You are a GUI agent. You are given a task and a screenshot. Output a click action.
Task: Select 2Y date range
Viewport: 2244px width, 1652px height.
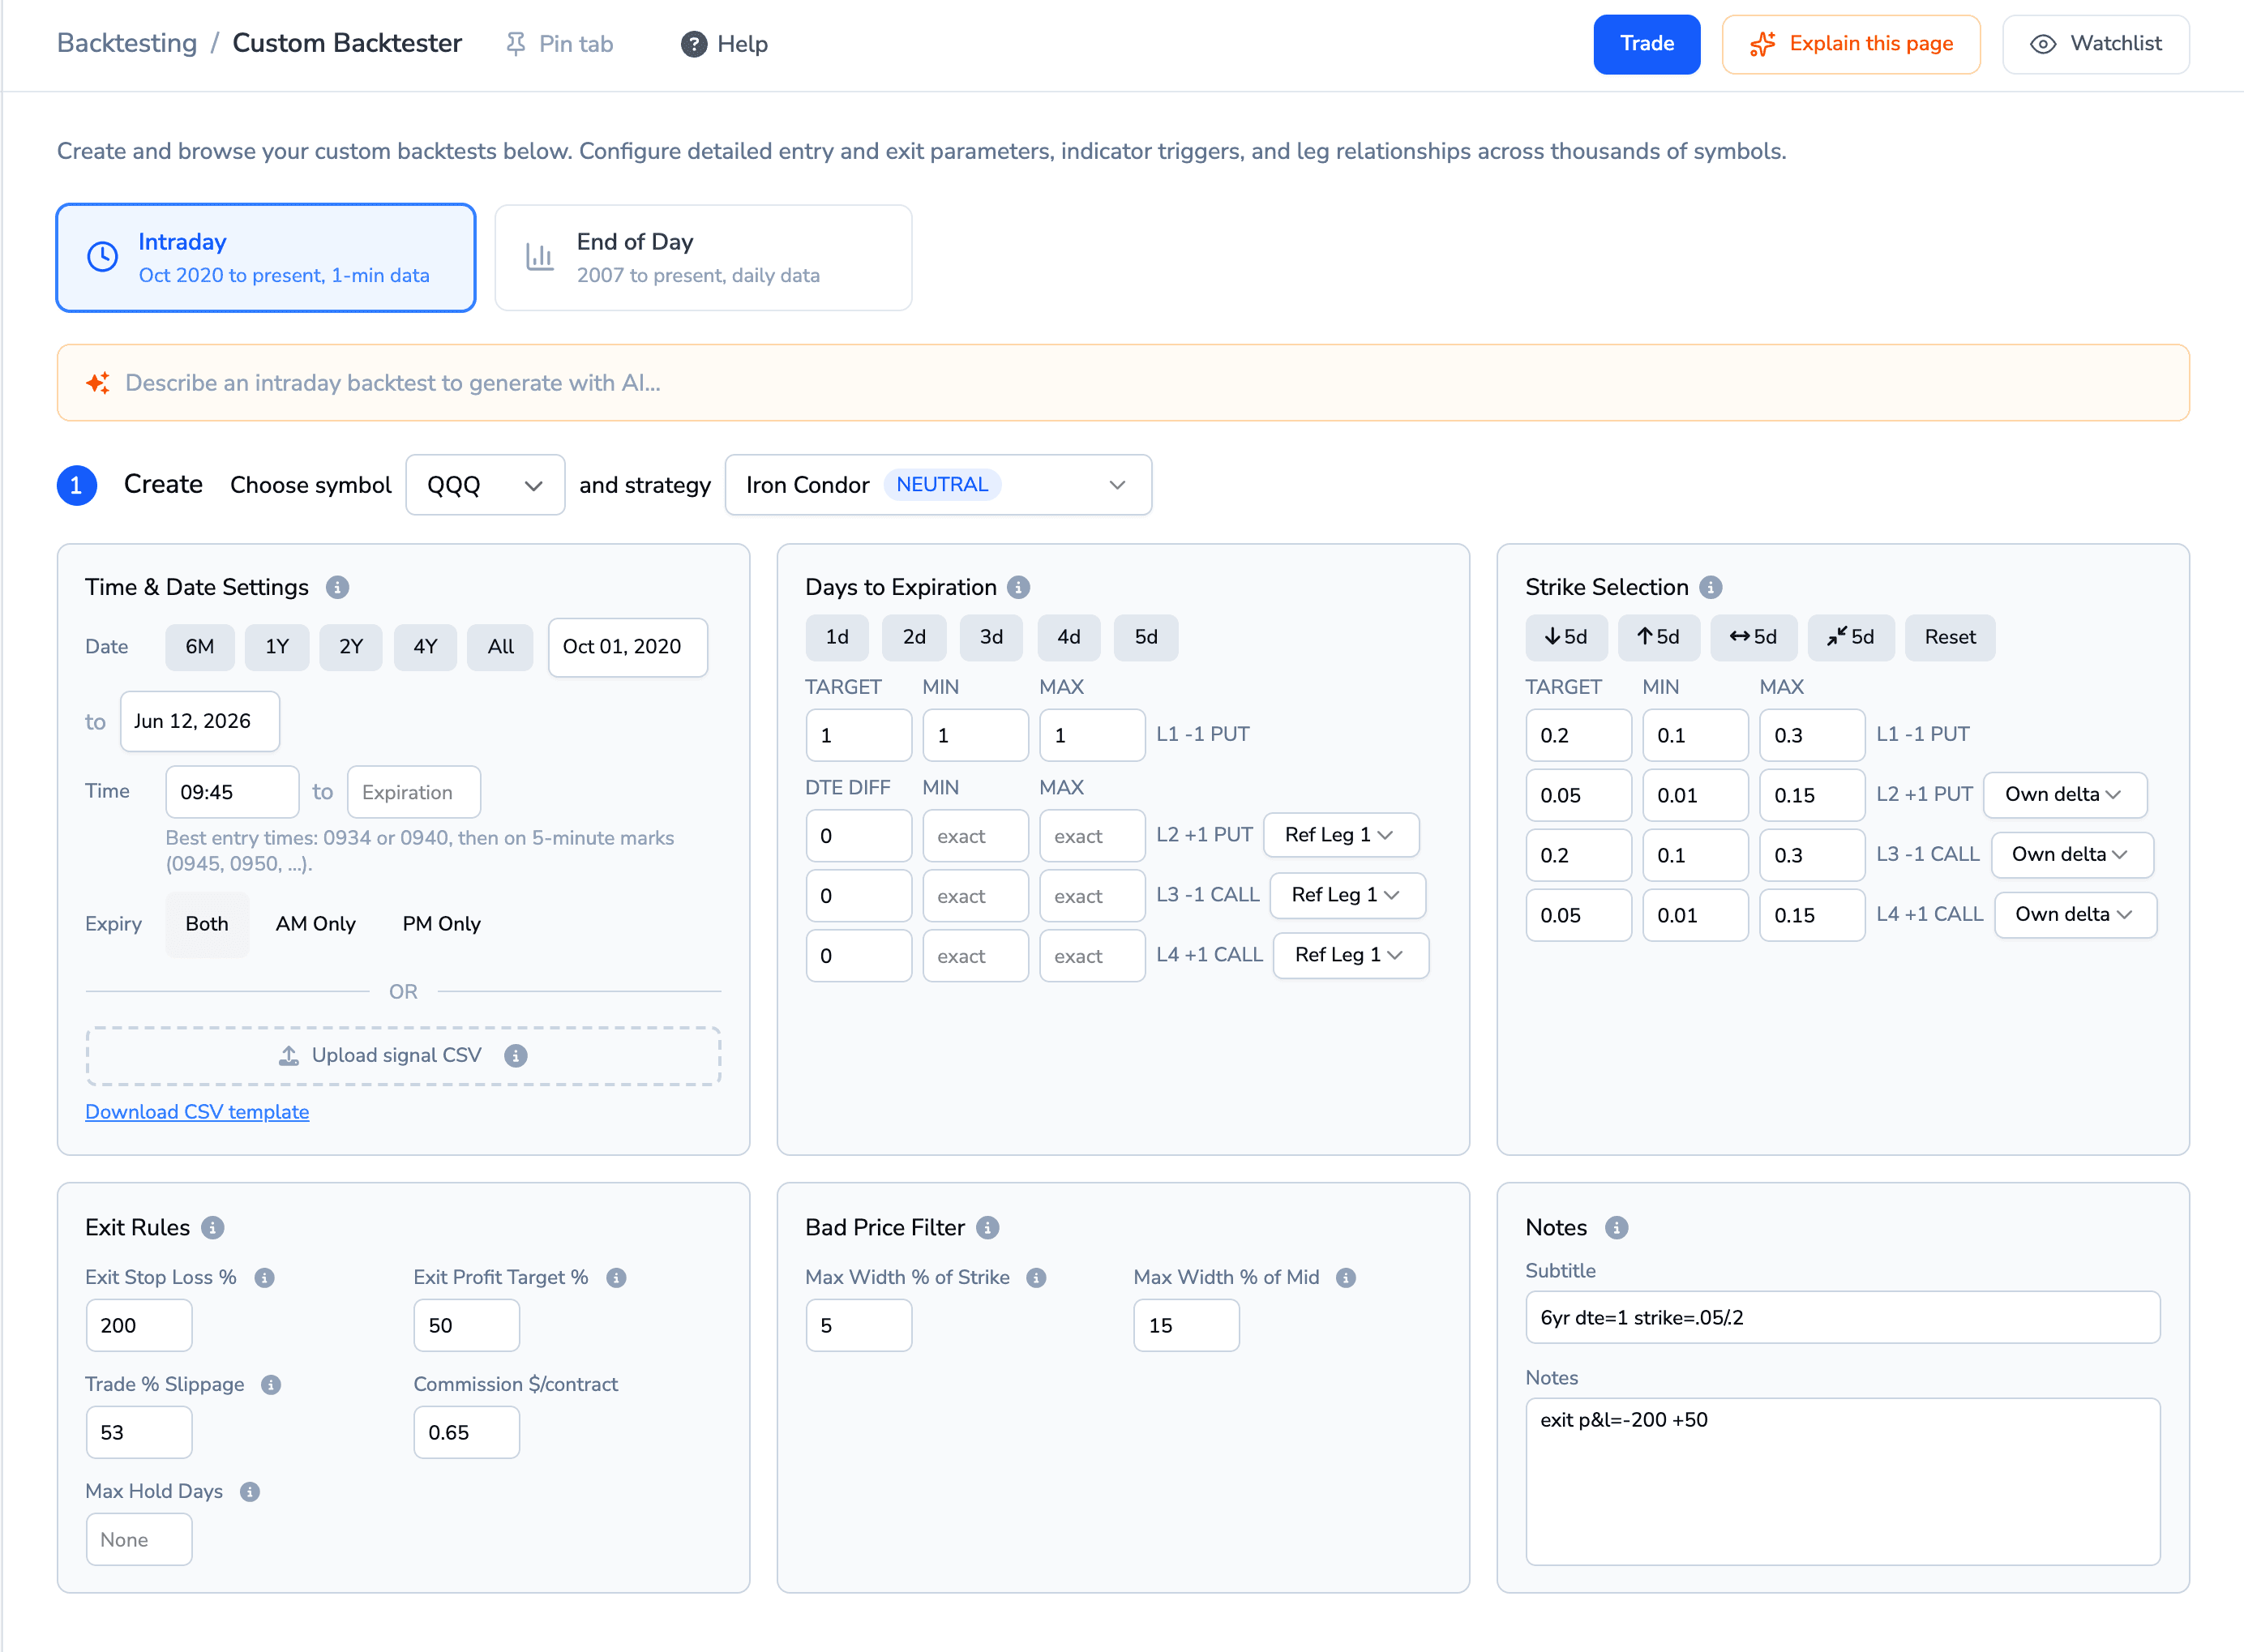point(351,647)
